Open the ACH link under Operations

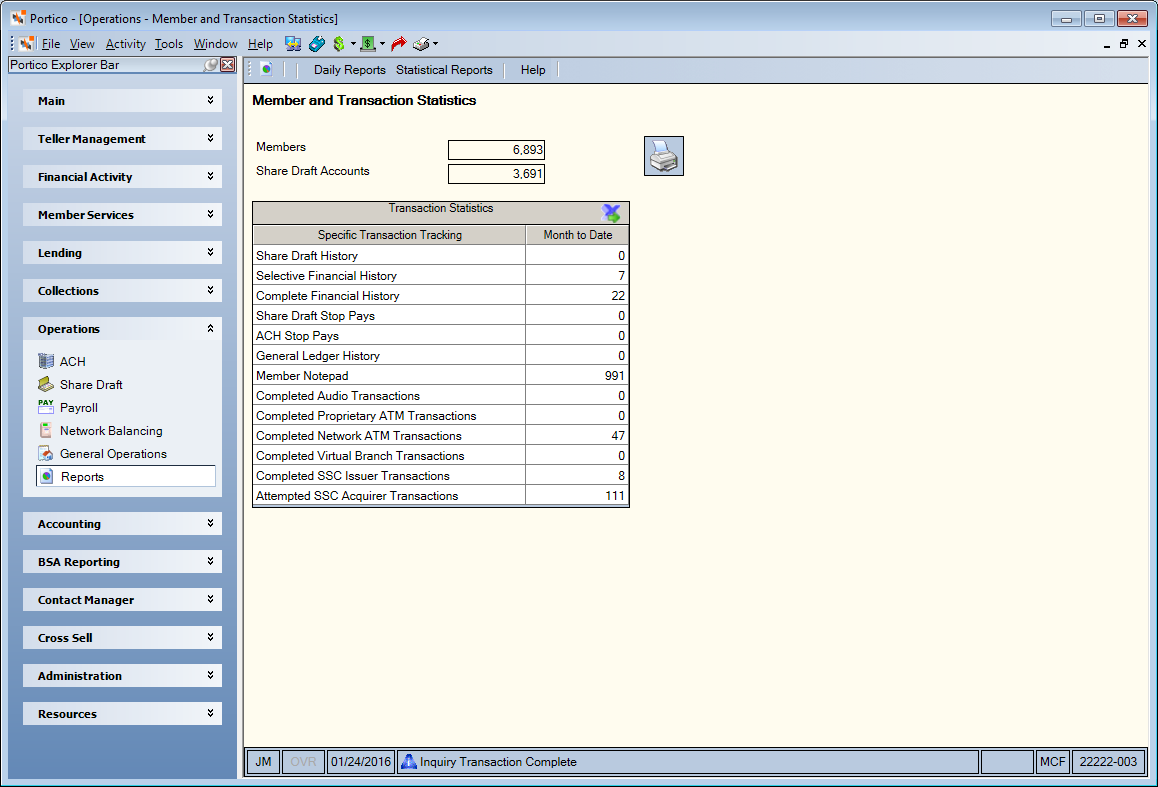pyautogui.click(x=72, y=362)
